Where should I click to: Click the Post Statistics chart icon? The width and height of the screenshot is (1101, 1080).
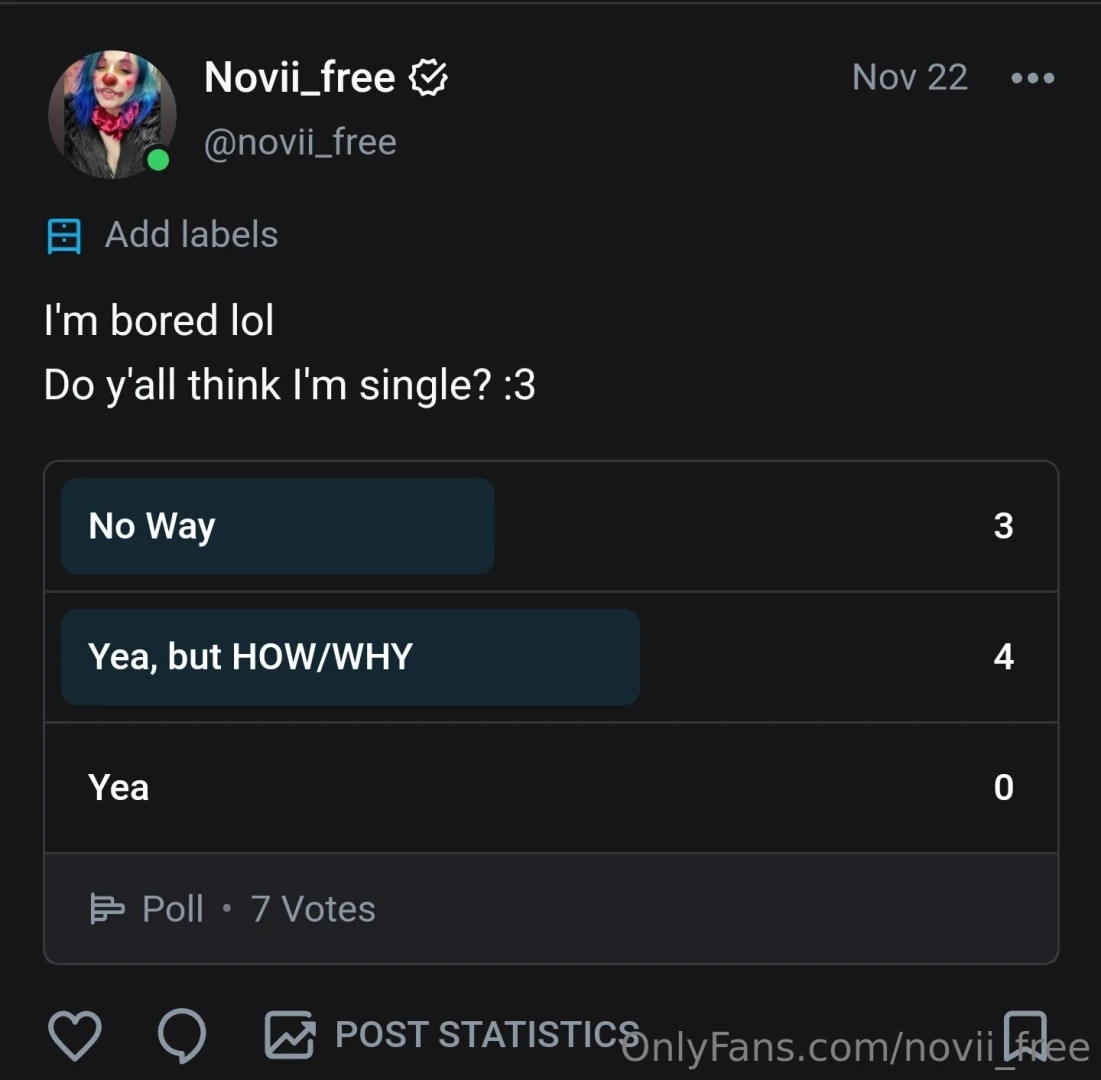click(288, 1036)
